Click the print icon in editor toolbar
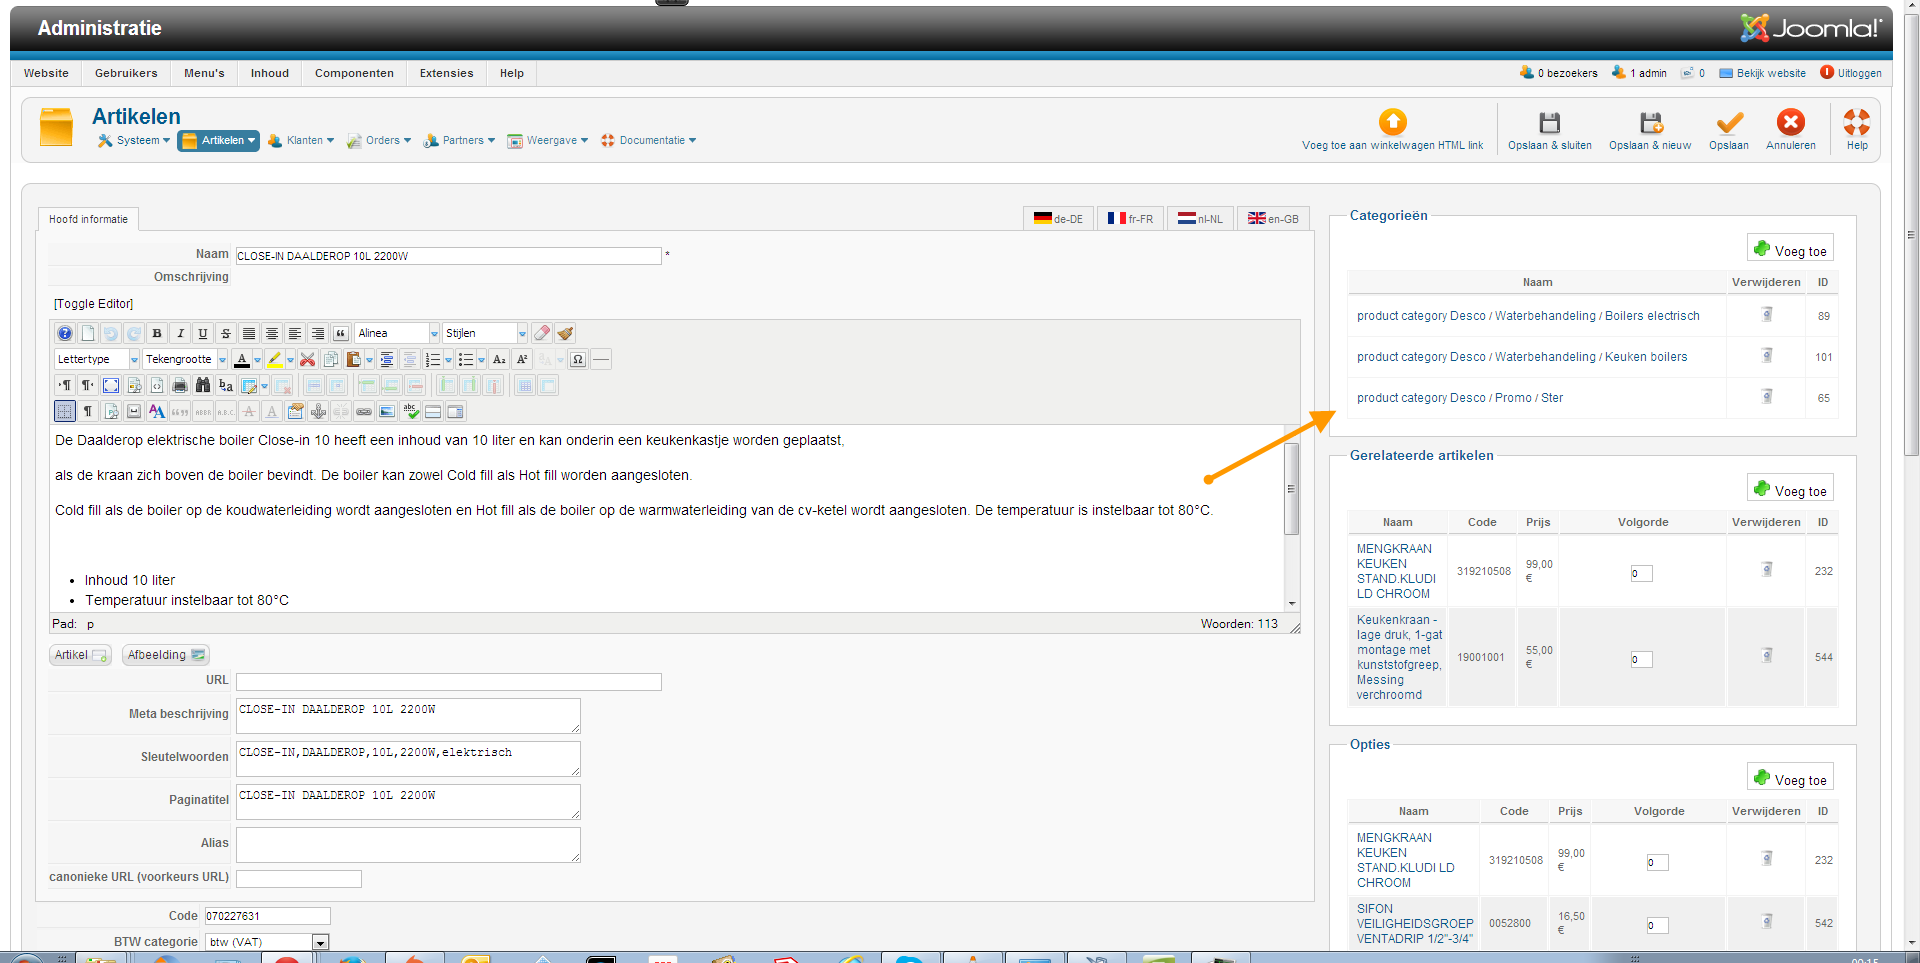This screenshot has height=963, width=1920. pos(180,385)
